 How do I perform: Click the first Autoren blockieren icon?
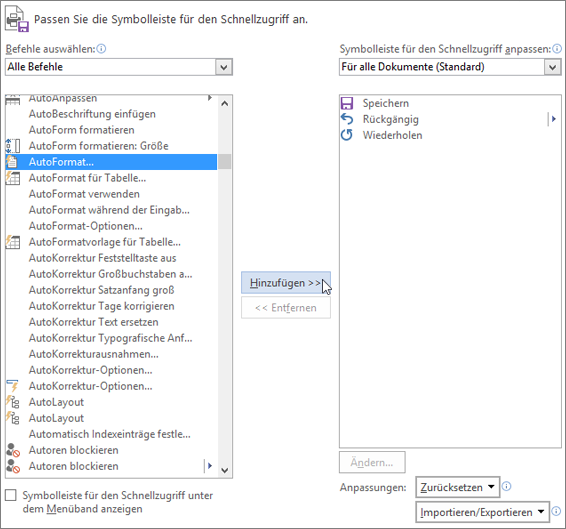(13, 450)
